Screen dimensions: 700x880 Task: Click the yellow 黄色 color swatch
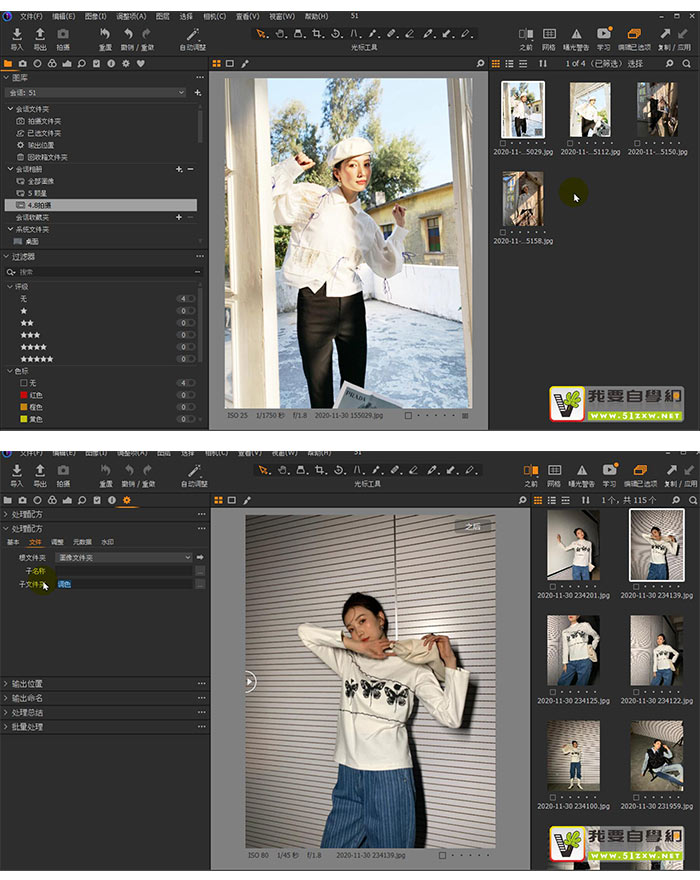pos(24,419)
